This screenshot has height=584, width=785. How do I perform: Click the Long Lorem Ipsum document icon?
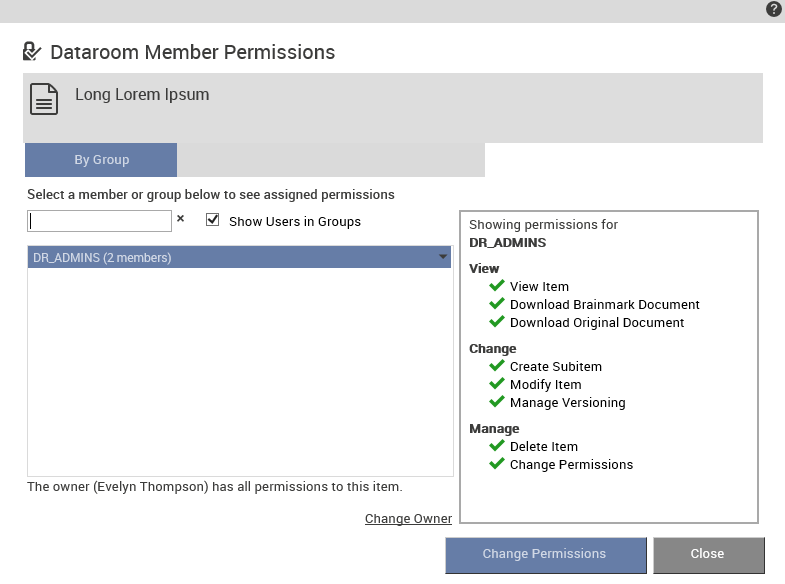[44, 99]
